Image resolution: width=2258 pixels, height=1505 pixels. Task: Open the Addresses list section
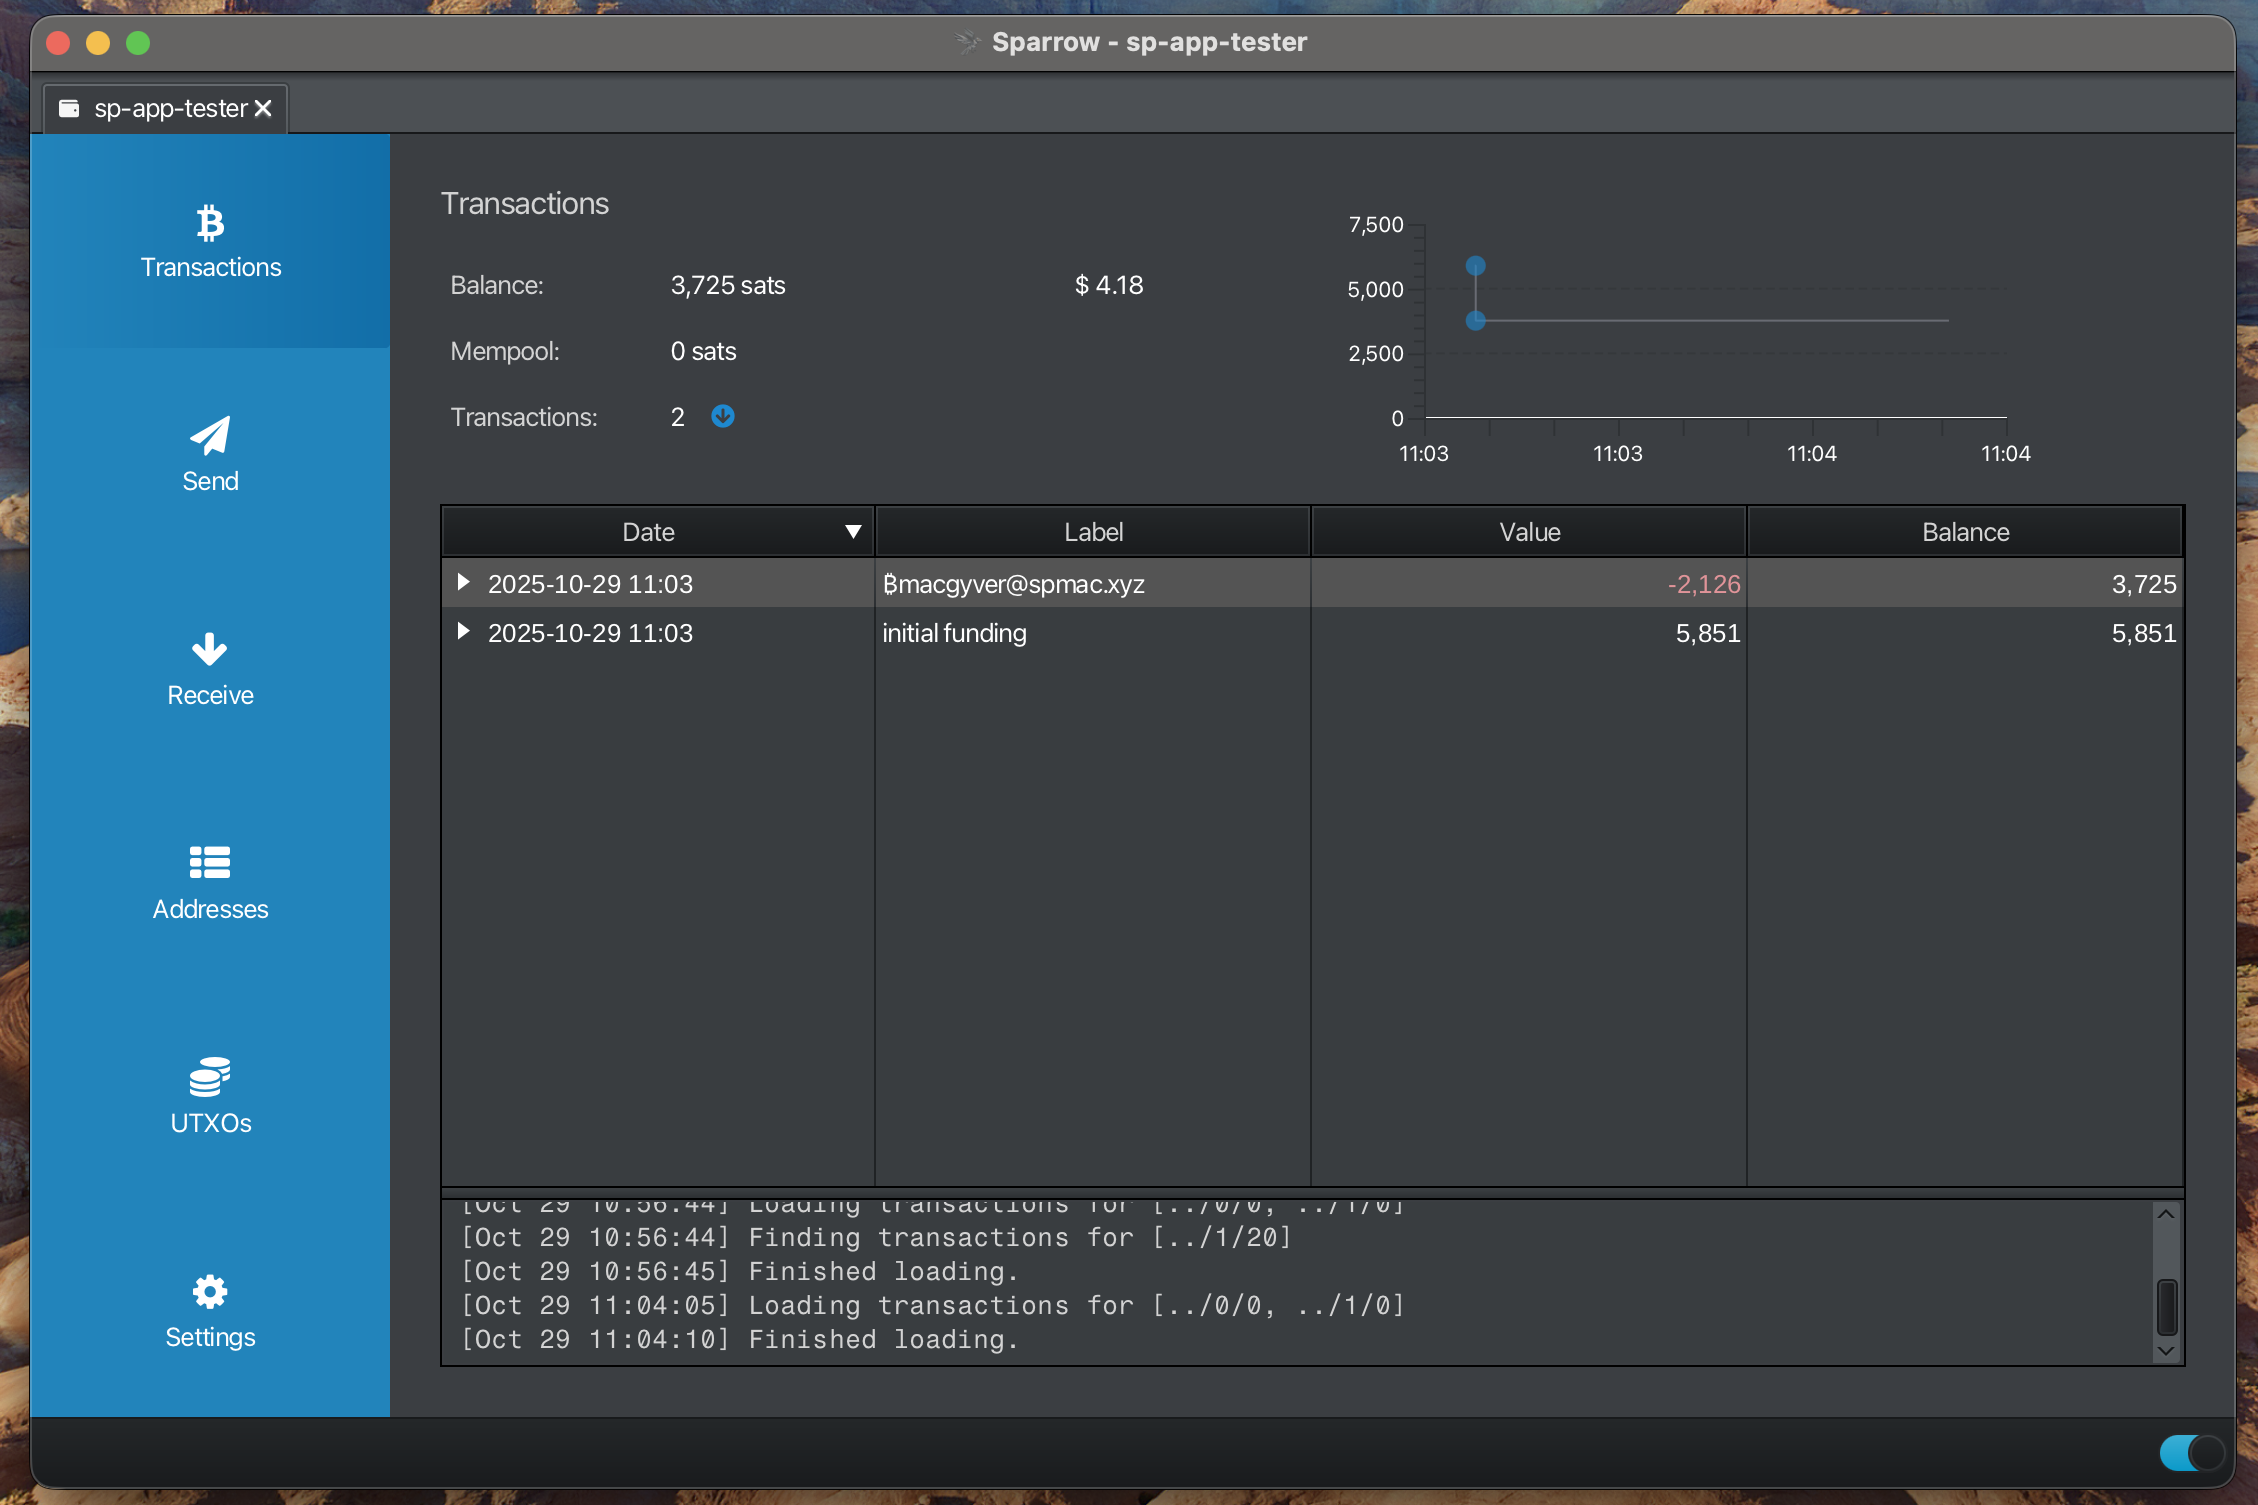coord(210,883)
